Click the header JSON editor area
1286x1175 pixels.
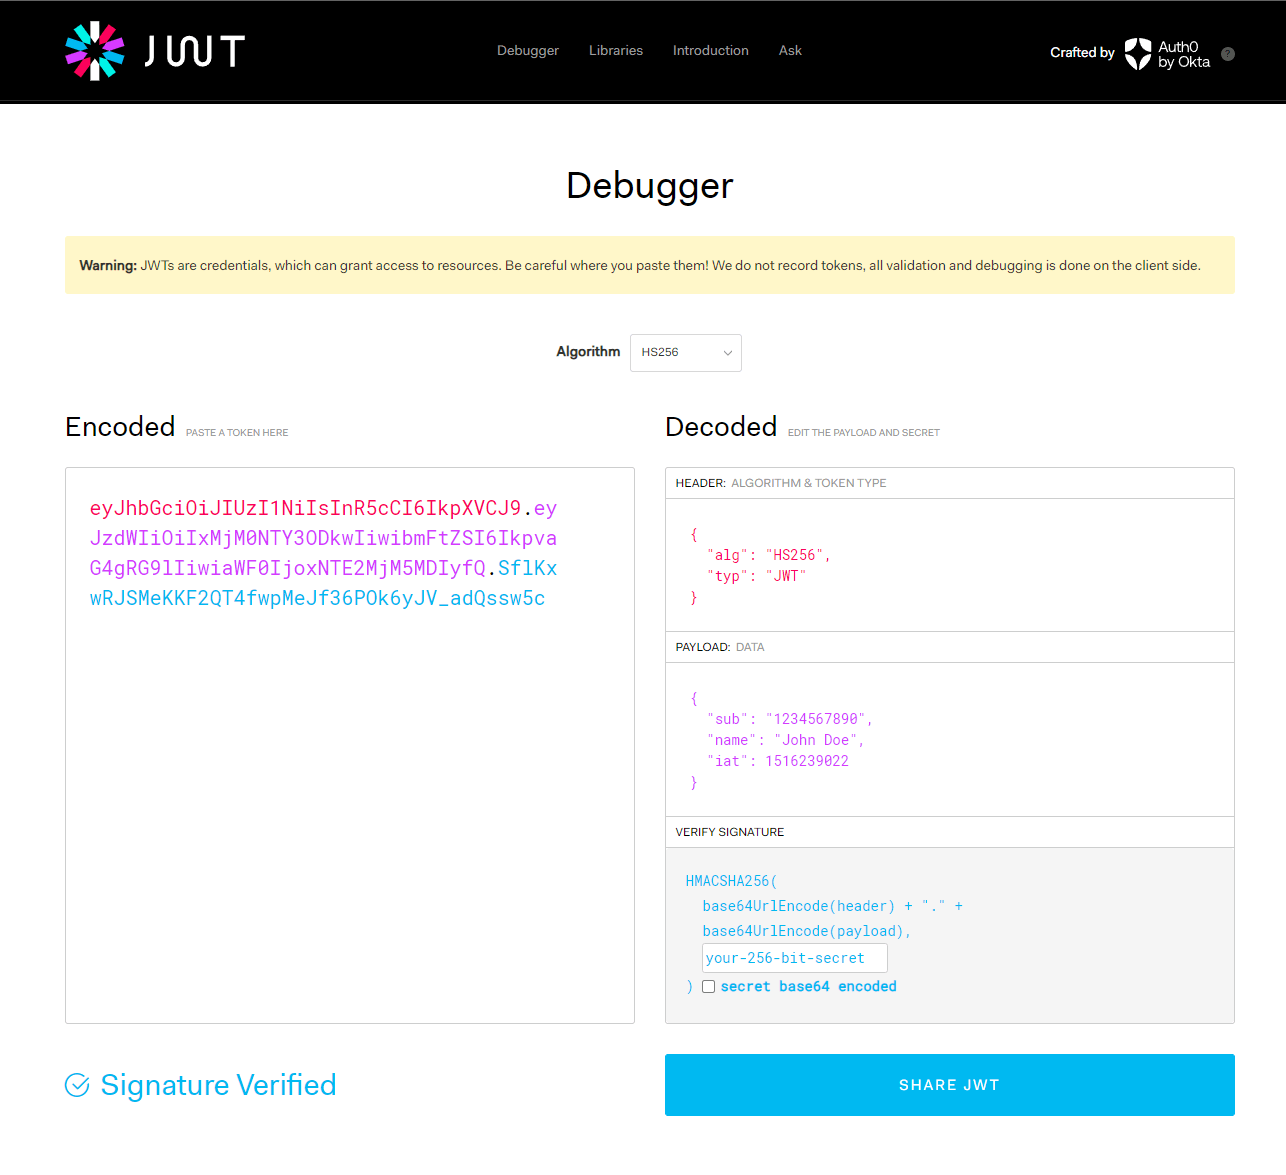948,565
